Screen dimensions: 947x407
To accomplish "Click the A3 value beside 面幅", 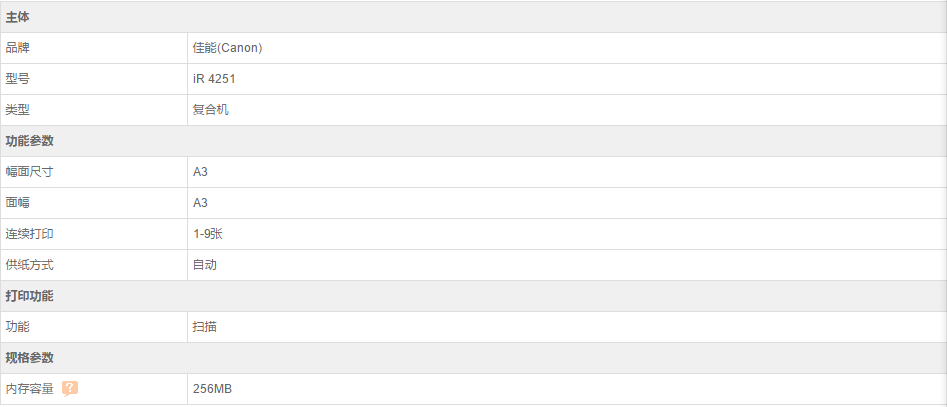I will click(x=200, y=203).
